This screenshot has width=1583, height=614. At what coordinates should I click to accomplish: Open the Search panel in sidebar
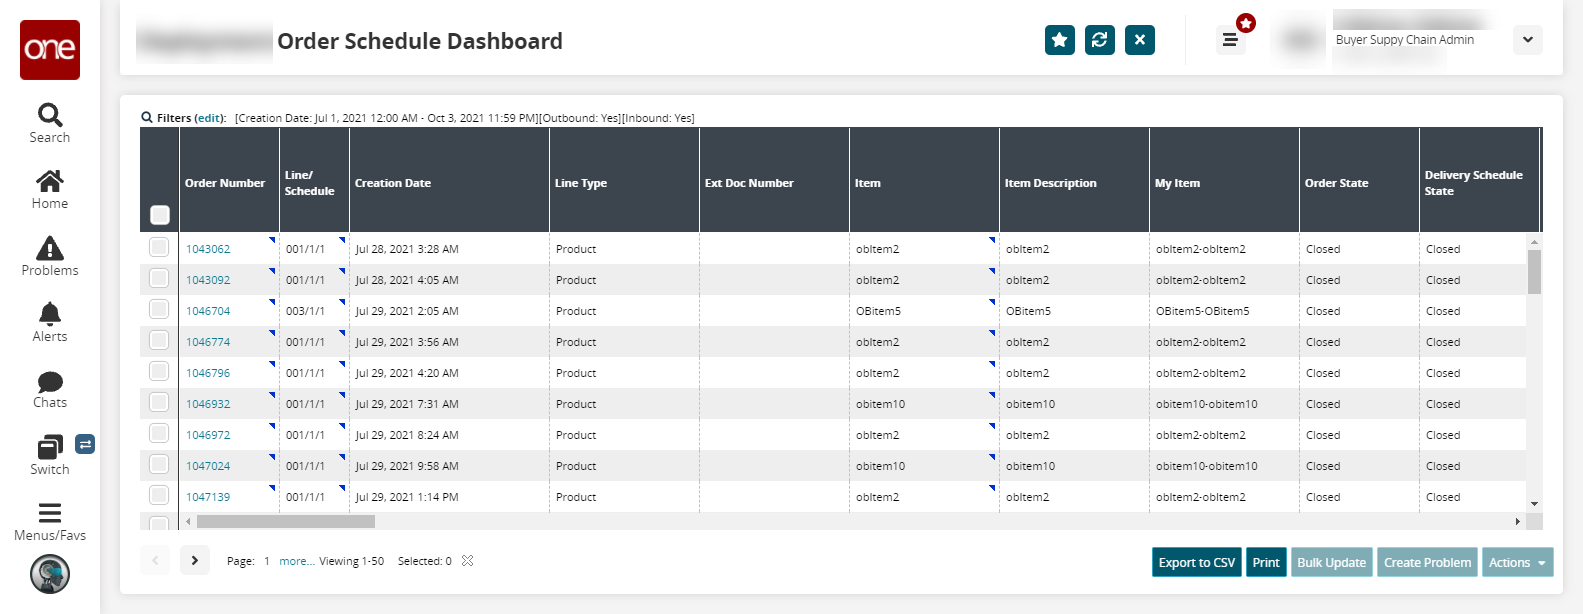(50, 123)
